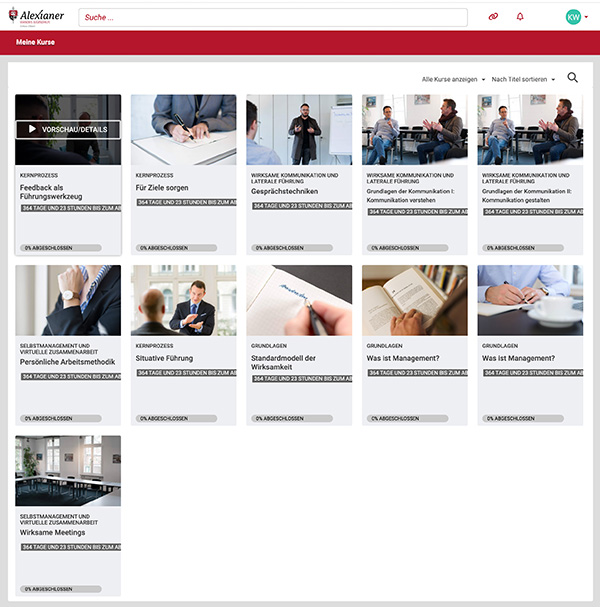Click GRUNDLAGEN label on Standardmodell card
This screenshot has height=607, width=600.
pos(269,346)
